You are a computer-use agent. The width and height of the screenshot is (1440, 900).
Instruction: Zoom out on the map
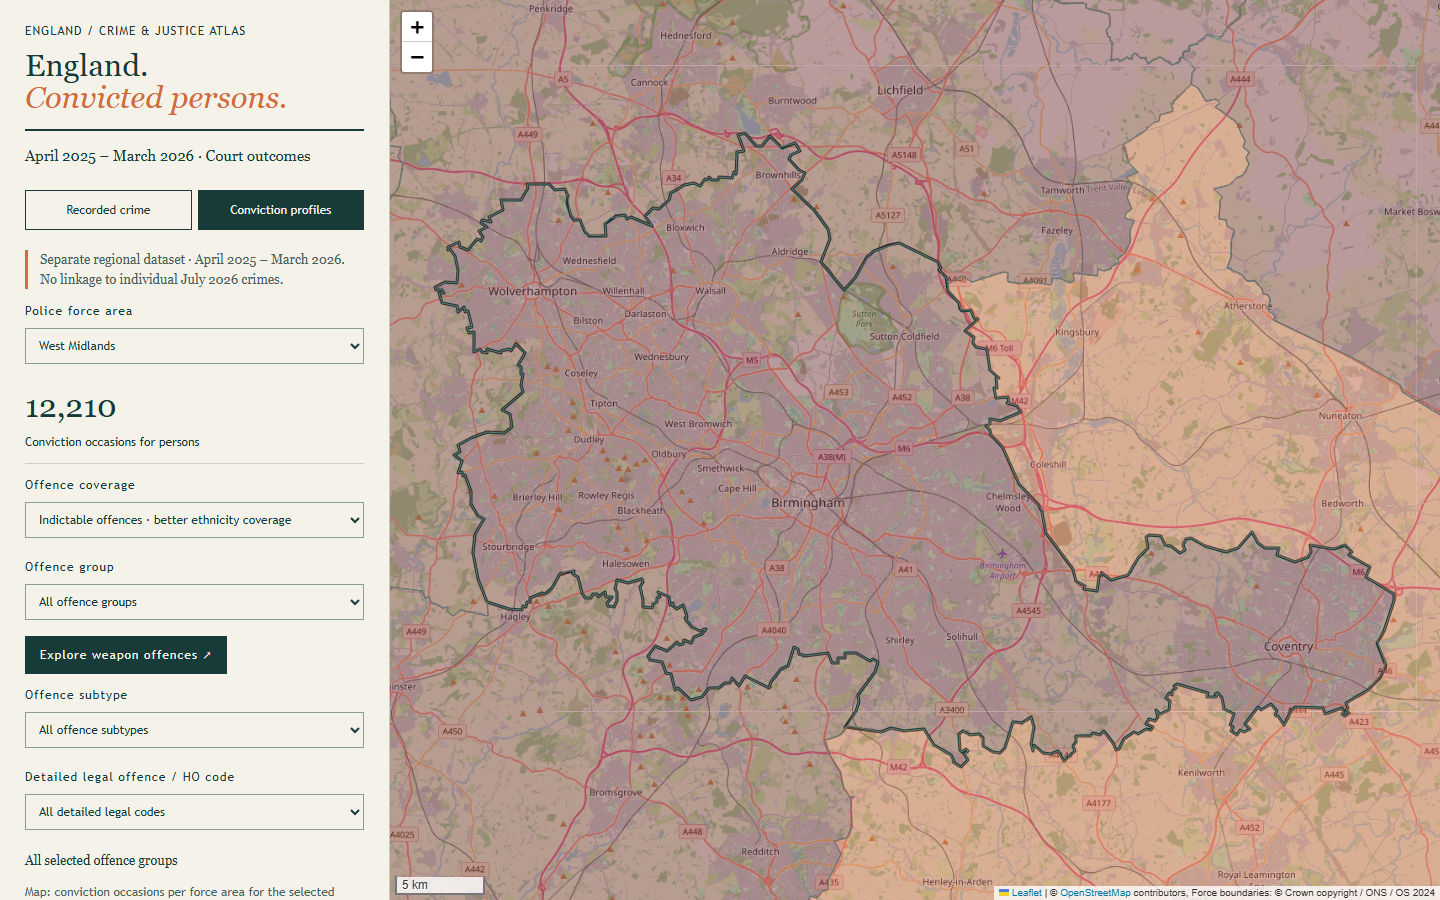(417, 57)
